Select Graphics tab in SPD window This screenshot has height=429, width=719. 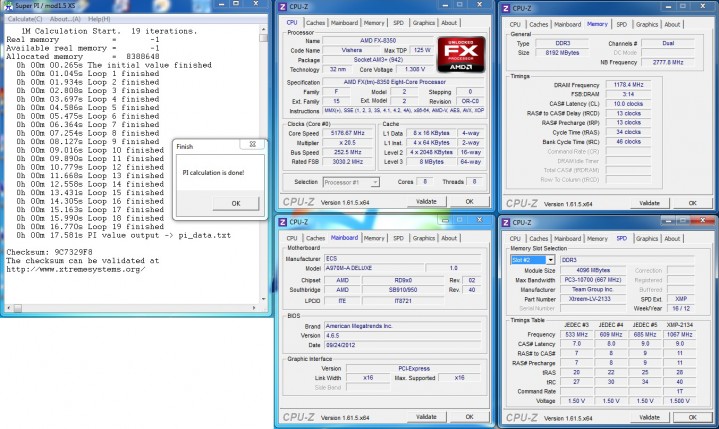tap(647, 239)
